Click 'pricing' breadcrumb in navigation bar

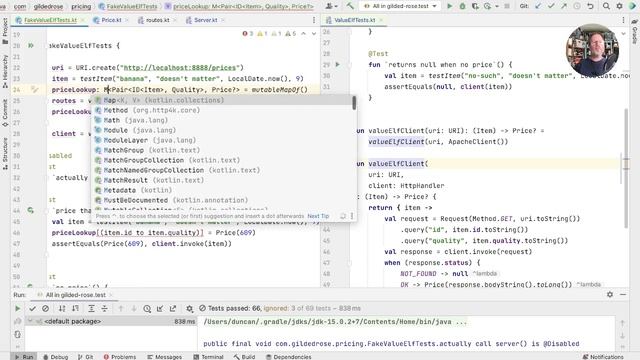click(81, 7)
